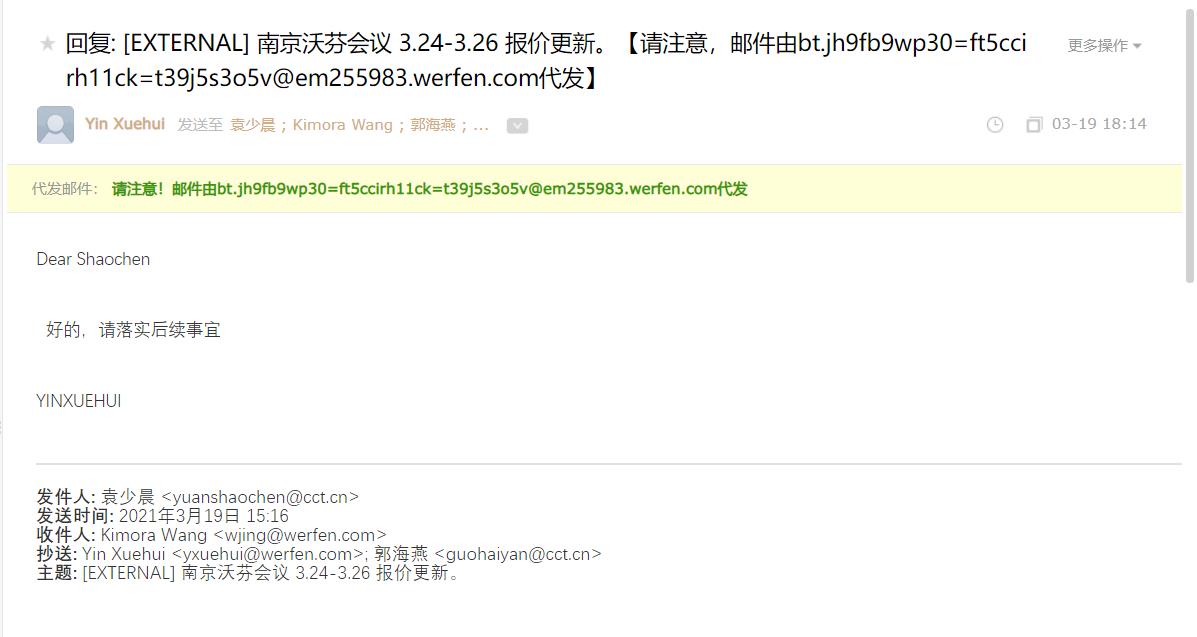Click recipient Kimora Wang in the header
The height and width of the screenshot is (637, 1197).
click(x=342, y=124)
